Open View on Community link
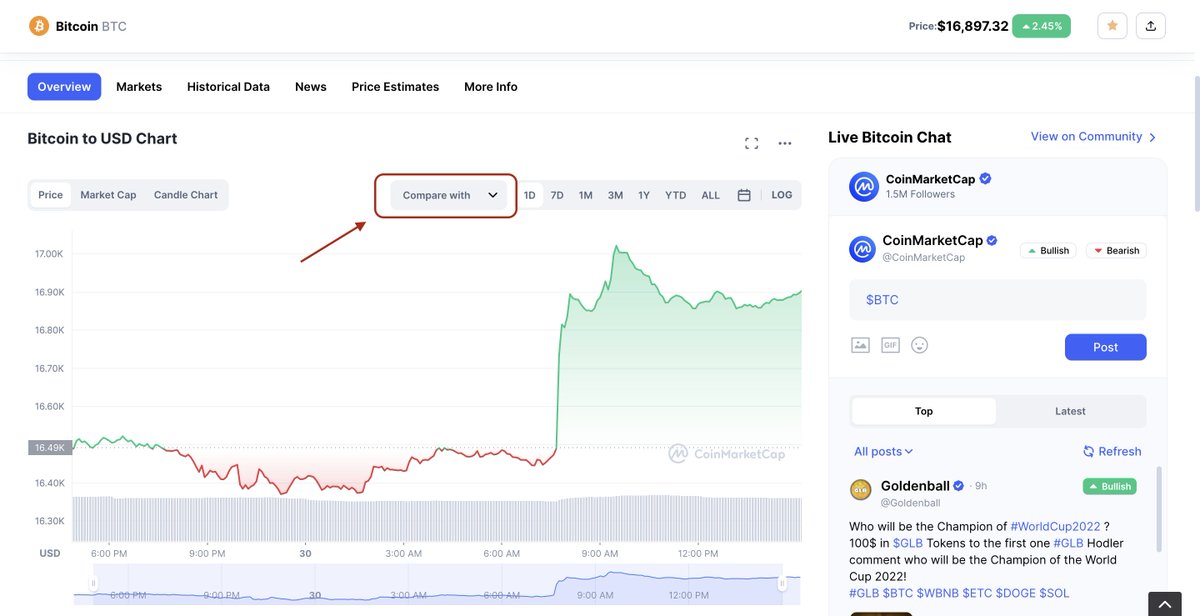Image resolution: width=1200 pixels, height=616 pixels. click(1094, 137)
